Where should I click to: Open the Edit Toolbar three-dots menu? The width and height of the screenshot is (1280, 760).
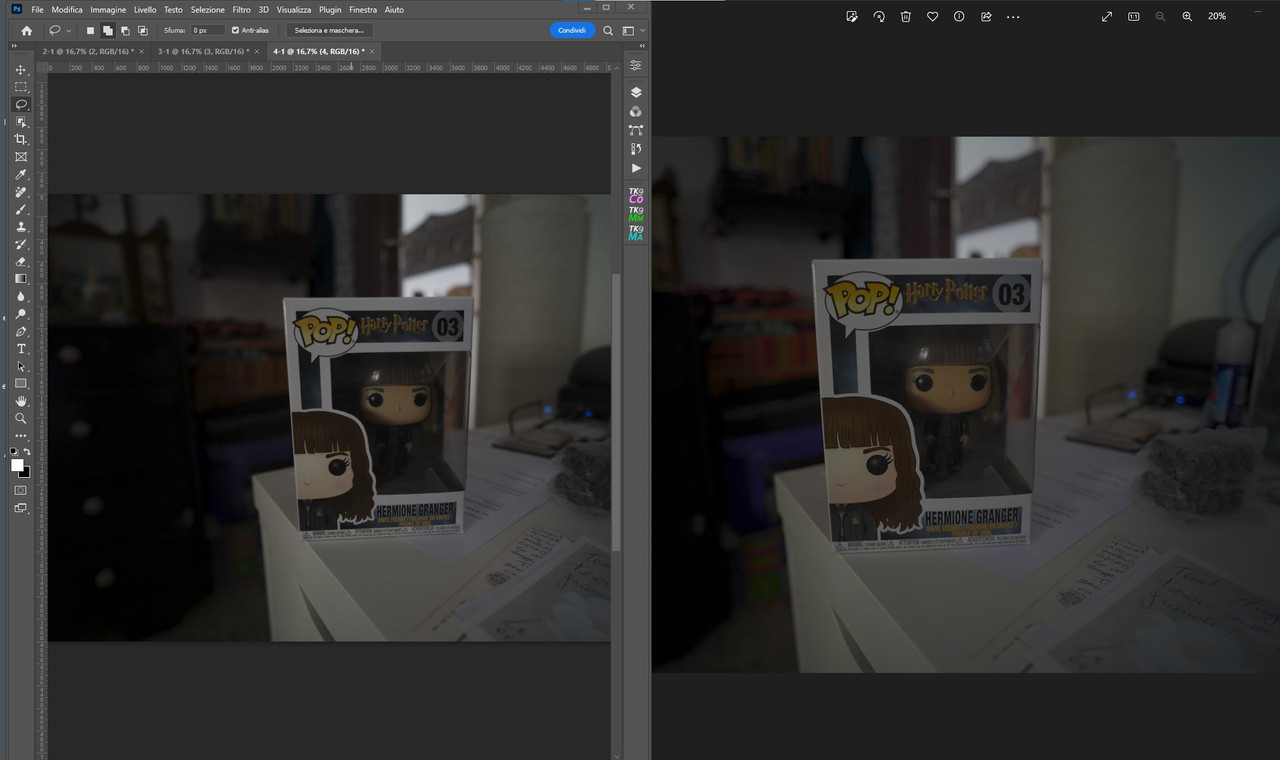(x=21, y=436)
